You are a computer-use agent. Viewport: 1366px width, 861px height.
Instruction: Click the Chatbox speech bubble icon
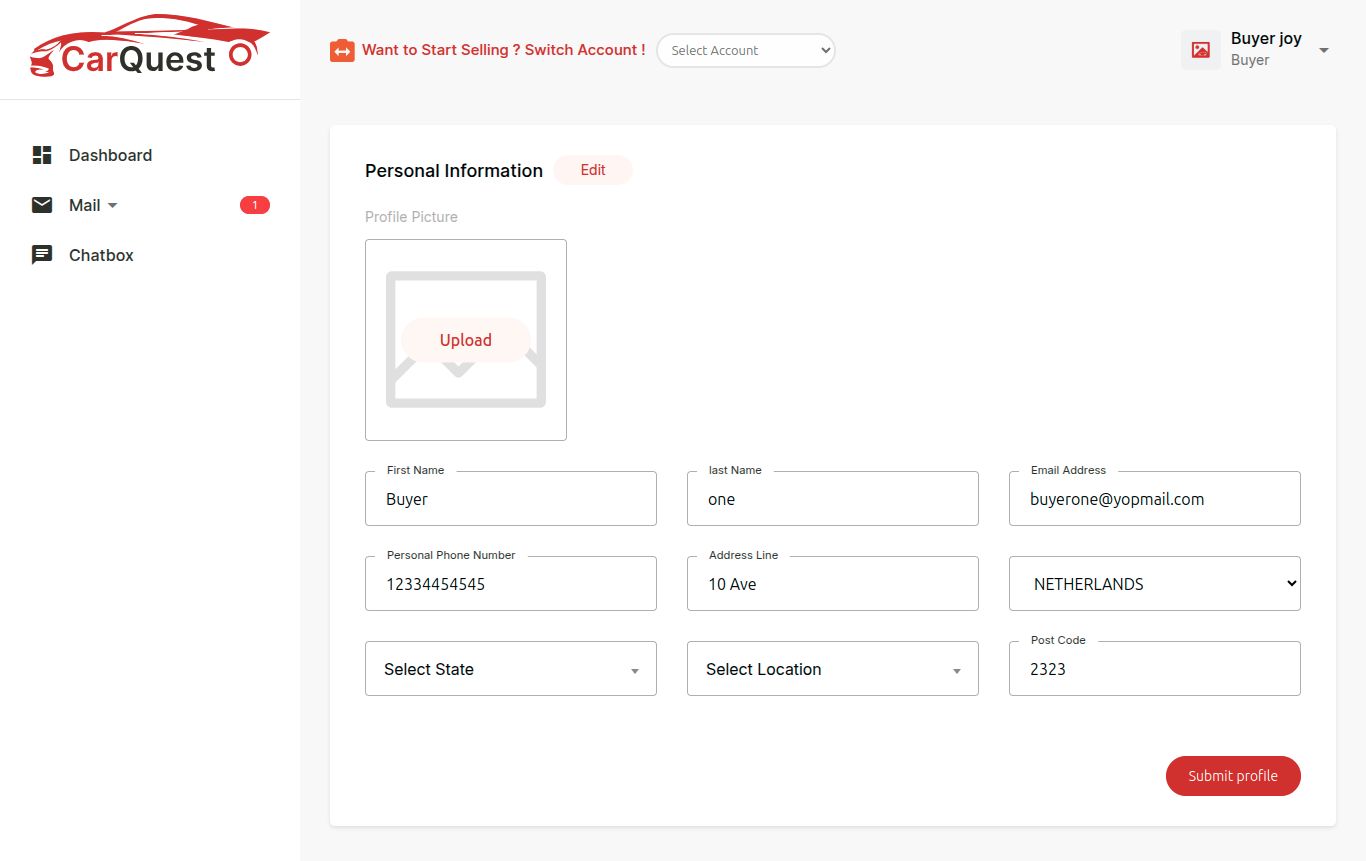42,255
